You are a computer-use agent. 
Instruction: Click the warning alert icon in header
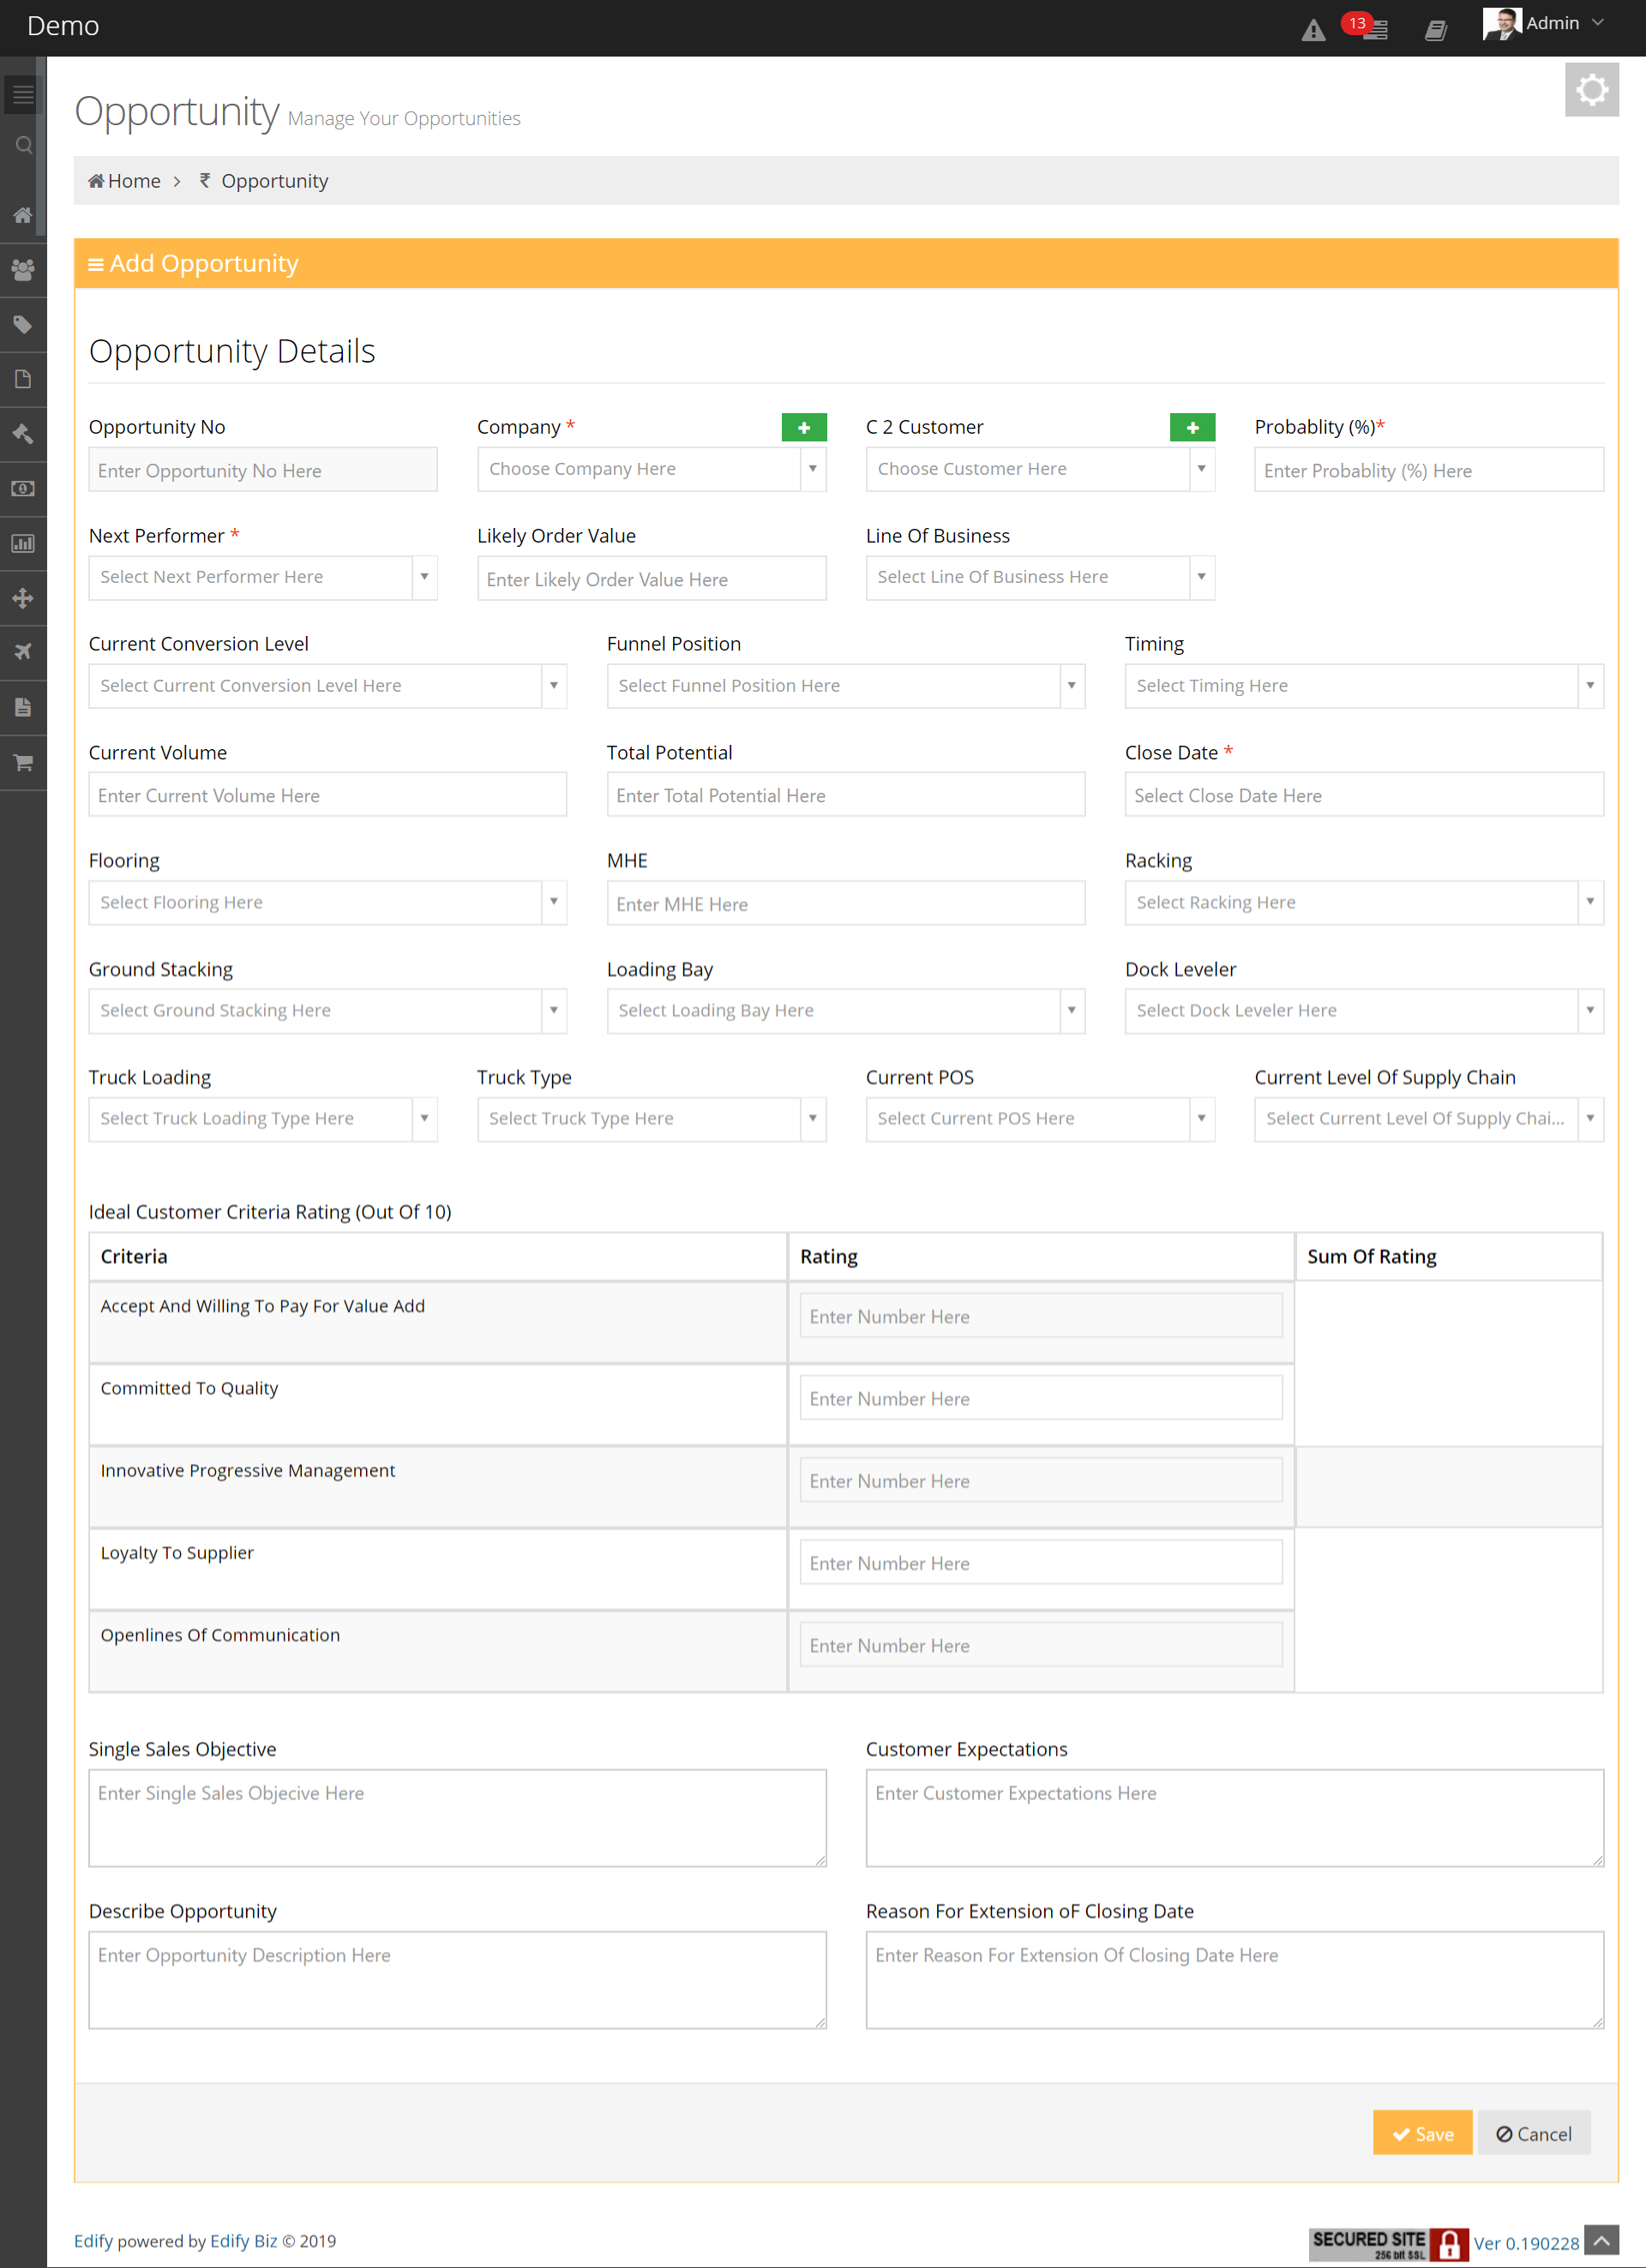(1313, 30)
